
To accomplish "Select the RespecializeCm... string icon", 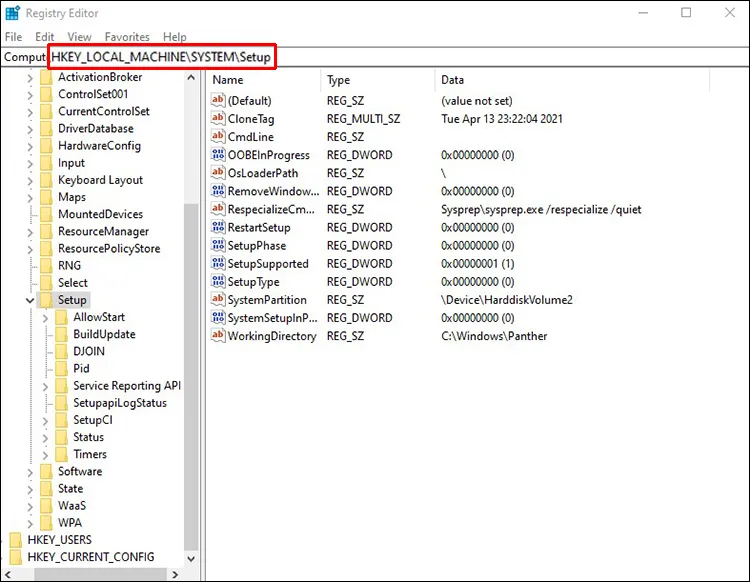I will tap(218, 209).
